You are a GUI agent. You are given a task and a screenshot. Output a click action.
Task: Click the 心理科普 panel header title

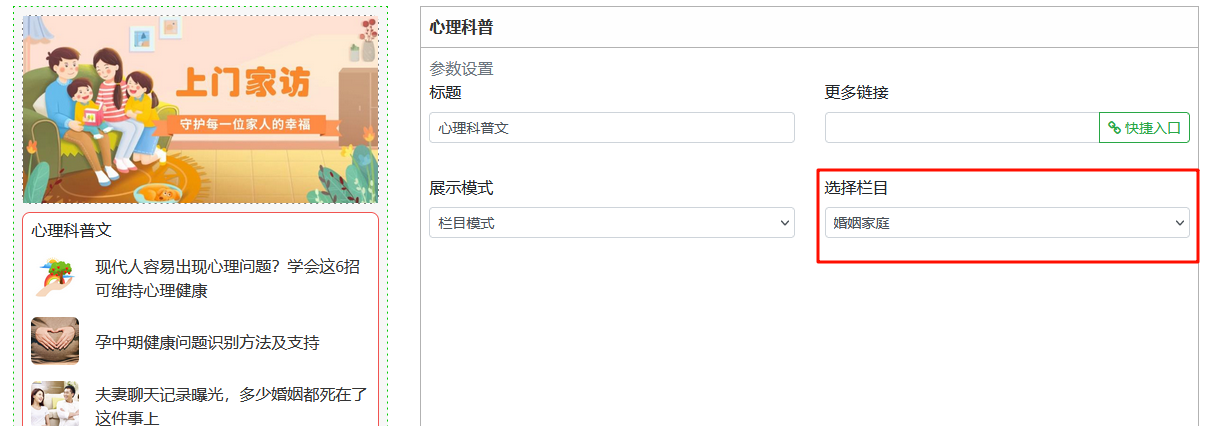click(x=461, y=27)
